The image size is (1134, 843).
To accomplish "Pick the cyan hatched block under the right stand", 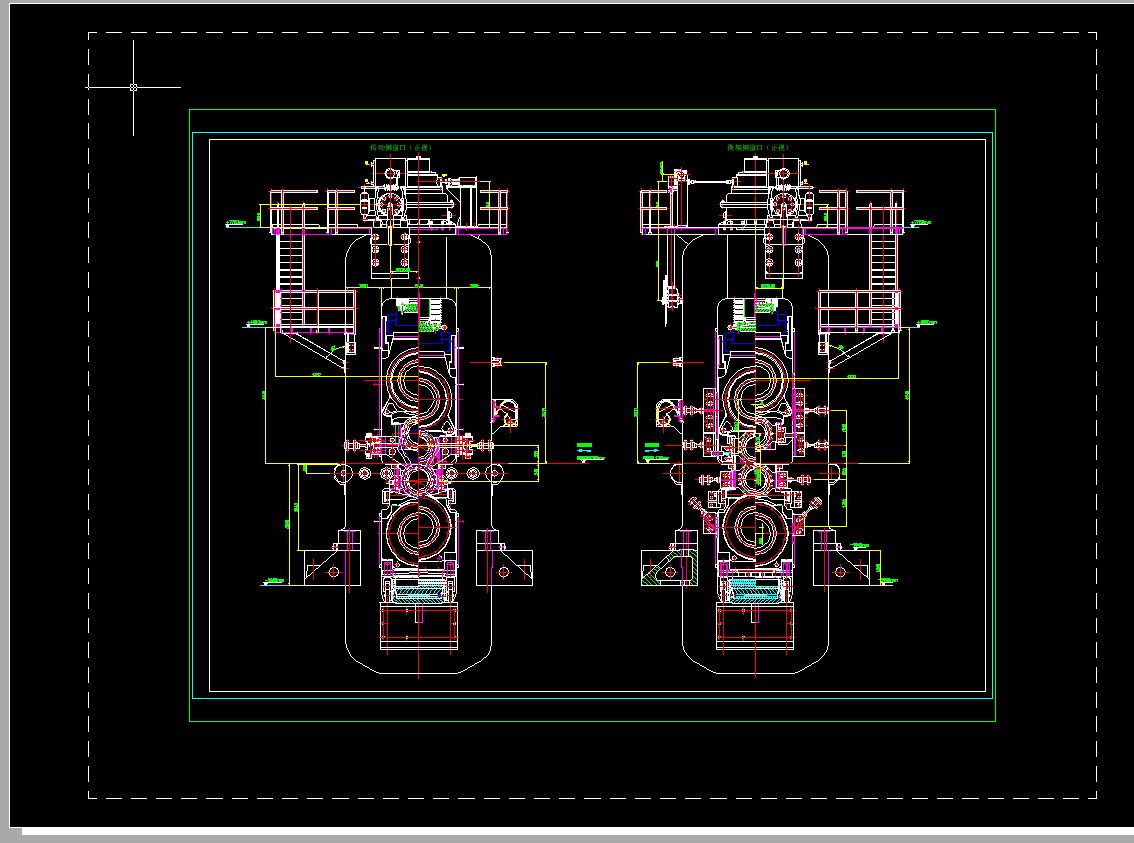I will click(x=754, y=589).
